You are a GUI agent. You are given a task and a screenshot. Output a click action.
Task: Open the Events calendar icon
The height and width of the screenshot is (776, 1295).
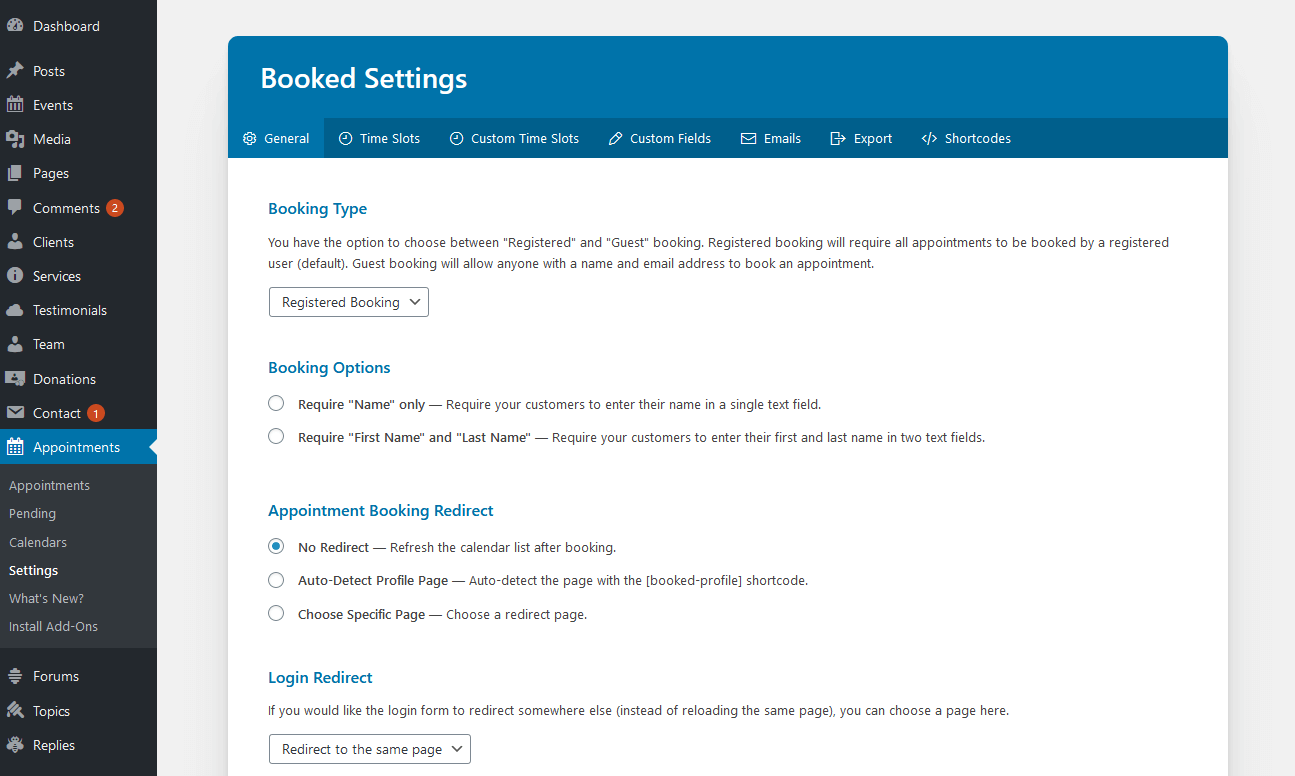pyautogui.click(x=15, y=105)
